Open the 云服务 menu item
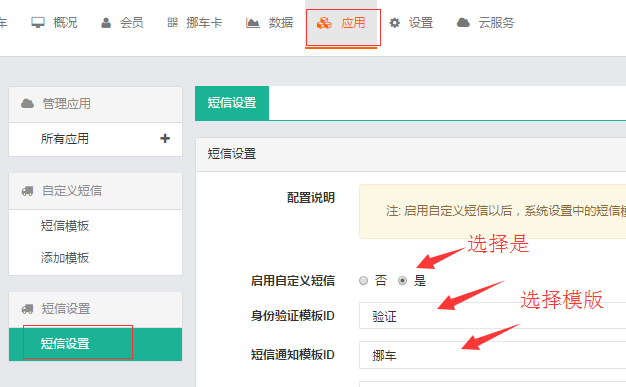This screenshot has height=387, width=626. coord(485,23)
